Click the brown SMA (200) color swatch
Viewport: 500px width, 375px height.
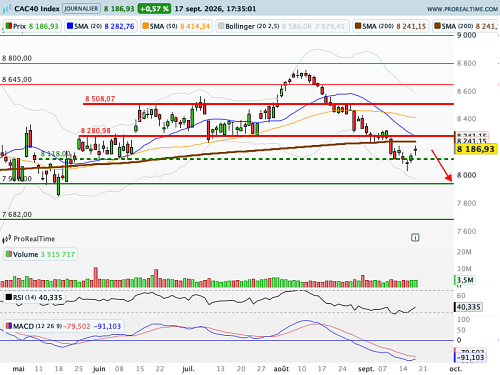point(358,26)
